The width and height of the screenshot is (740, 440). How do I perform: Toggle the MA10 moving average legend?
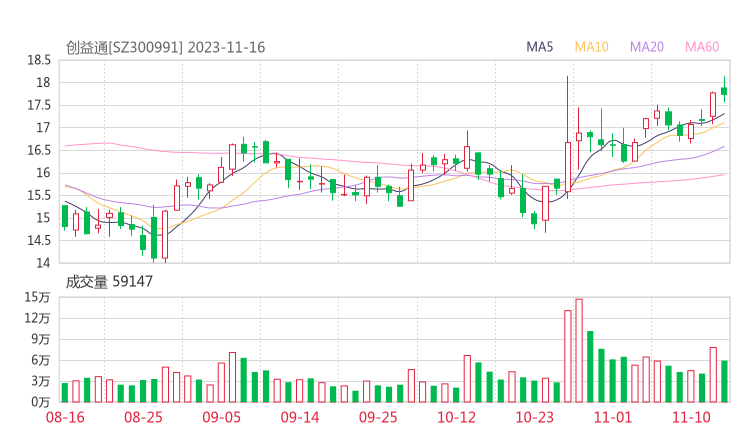(x=592, y=47)
